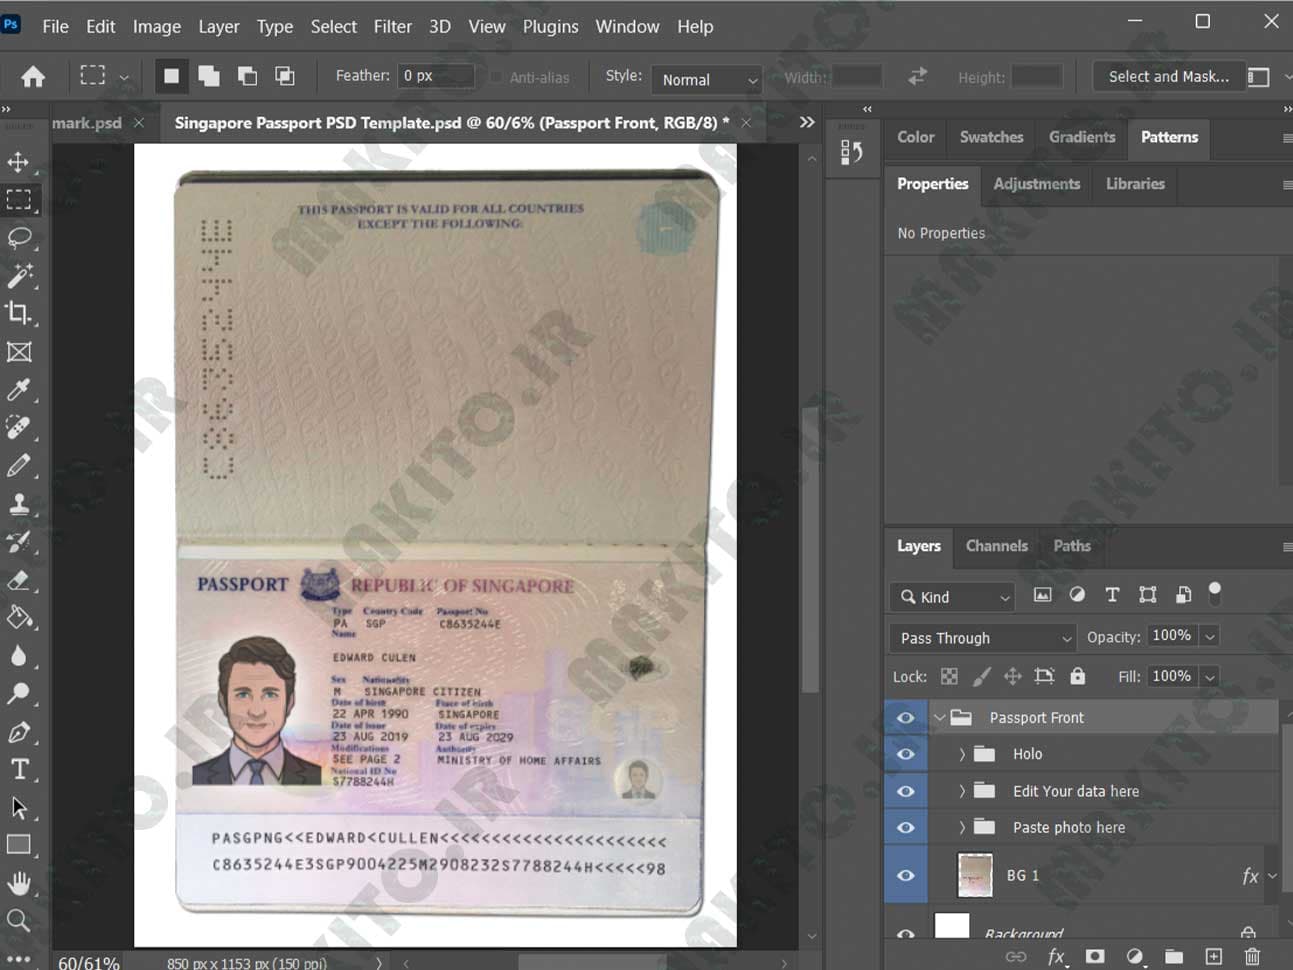
Task: Select the Path Selection tool
Action: pyautogui.click(x=18, y=807)
